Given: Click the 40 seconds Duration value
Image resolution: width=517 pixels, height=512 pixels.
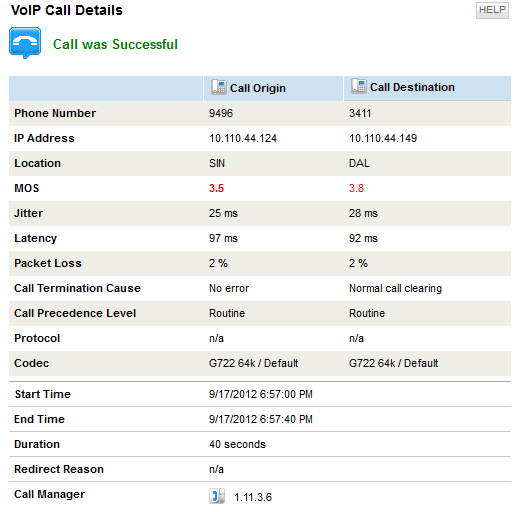Looking at the screenshot, I should pyautogui.click(x=237, y=444).
